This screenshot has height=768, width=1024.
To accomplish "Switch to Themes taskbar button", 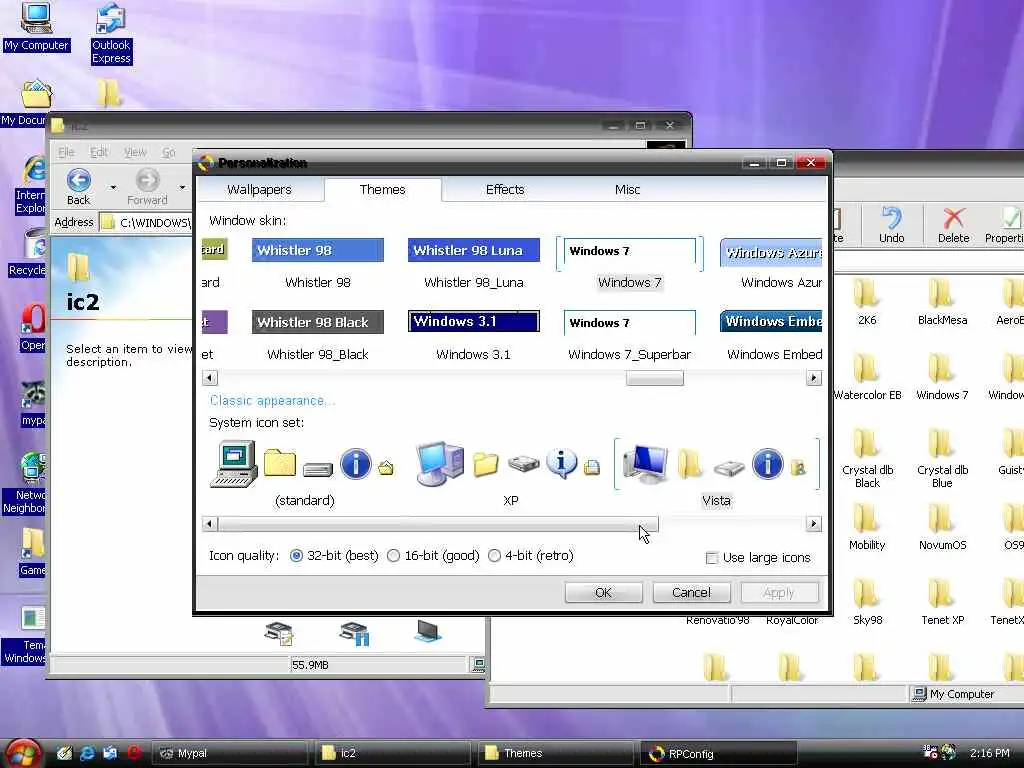I will (554, 753).
